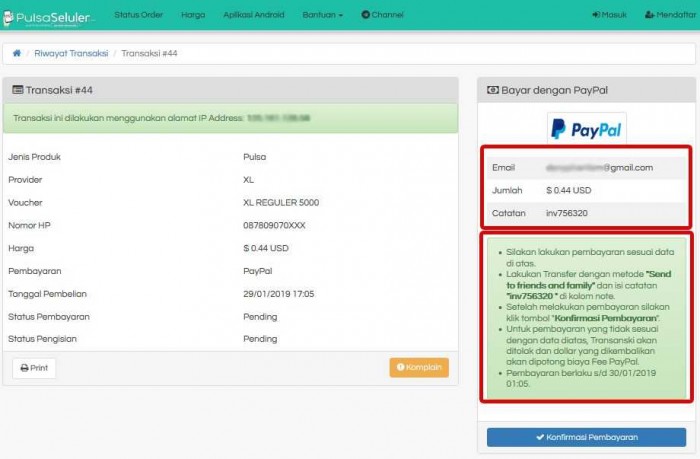Select the 'Transaksi #44' breadcrumb text
700x459 pixels.
coord(149,53)
